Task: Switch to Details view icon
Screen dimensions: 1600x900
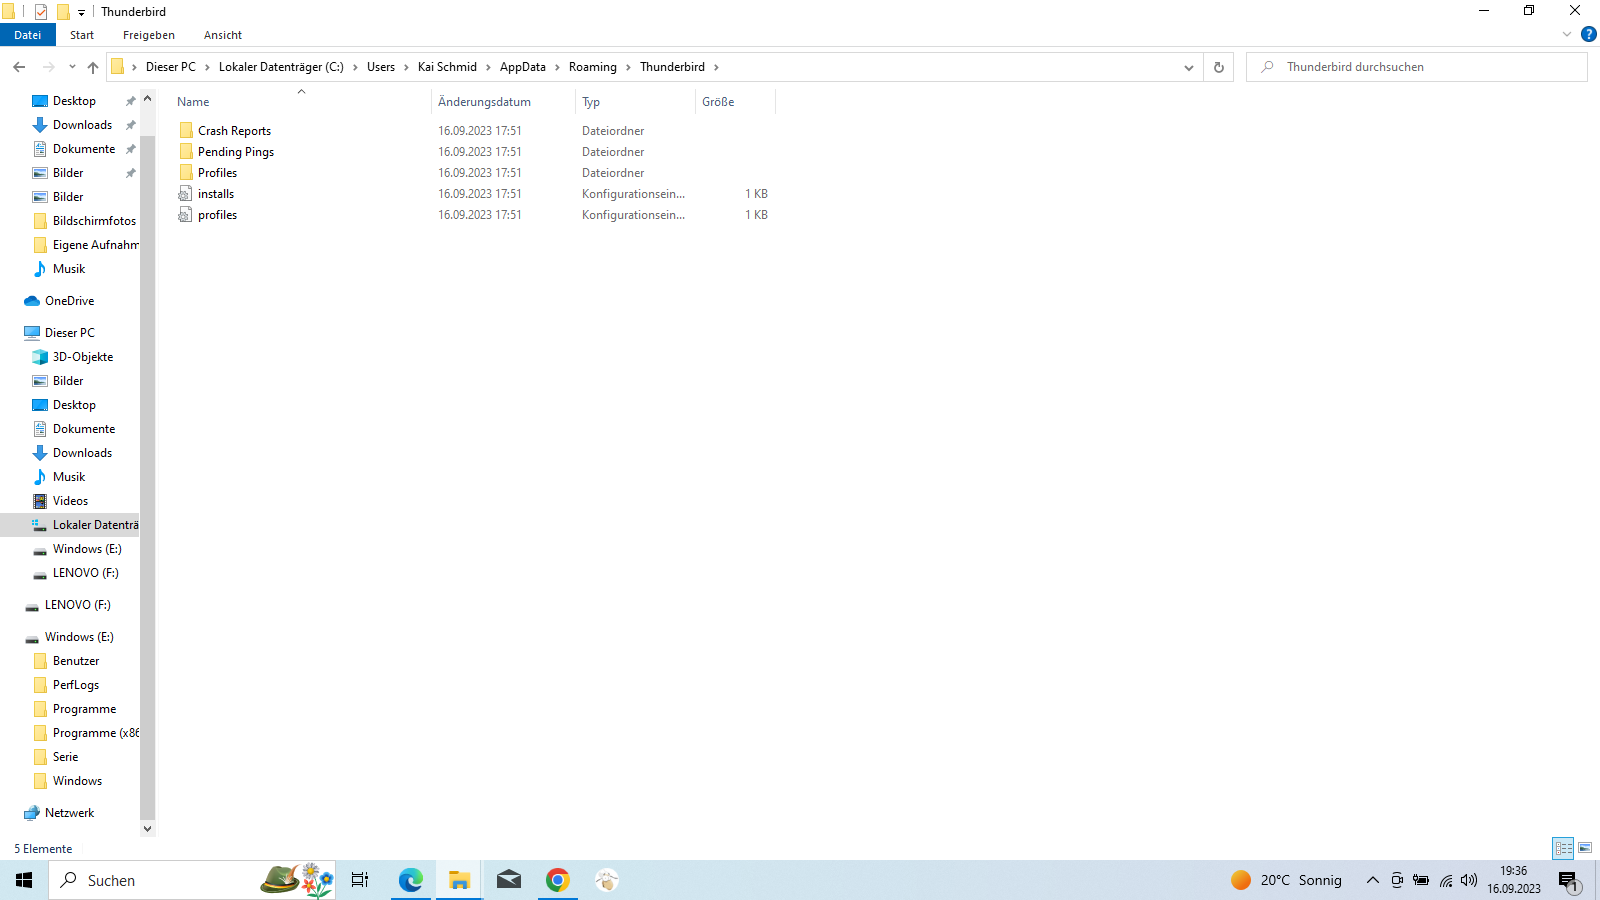Action: click(x=1563, y=848)
